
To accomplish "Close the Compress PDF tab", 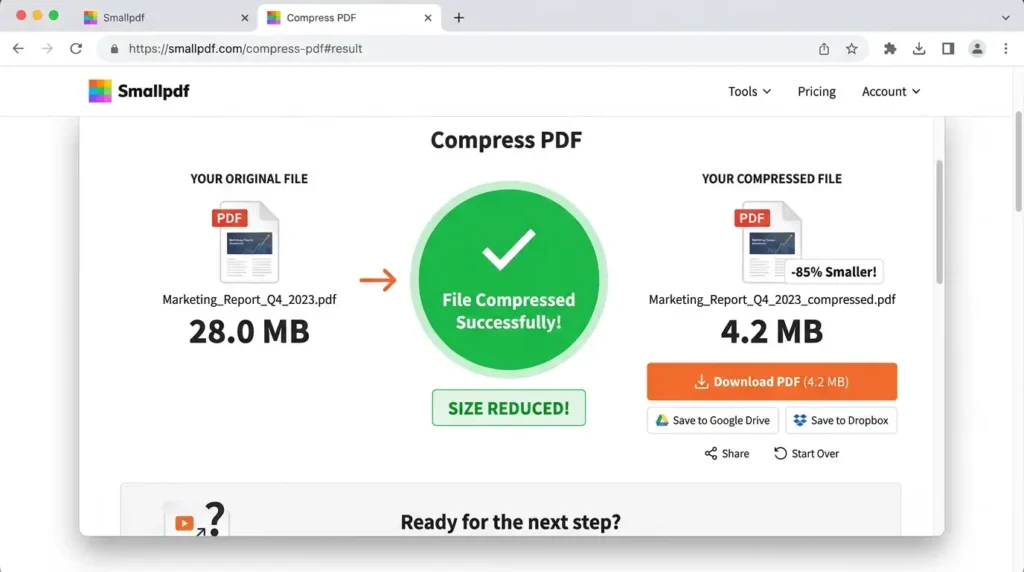I will pos(428,18).
